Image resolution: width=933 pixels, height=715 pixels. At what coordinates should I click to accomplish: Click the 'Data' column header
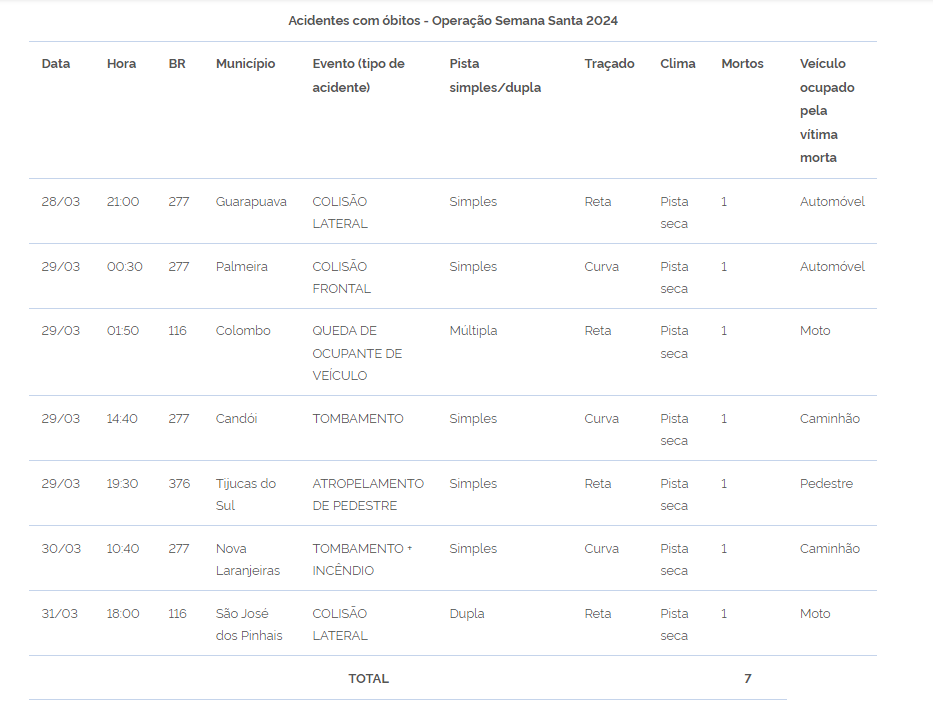tap(56, 64)
